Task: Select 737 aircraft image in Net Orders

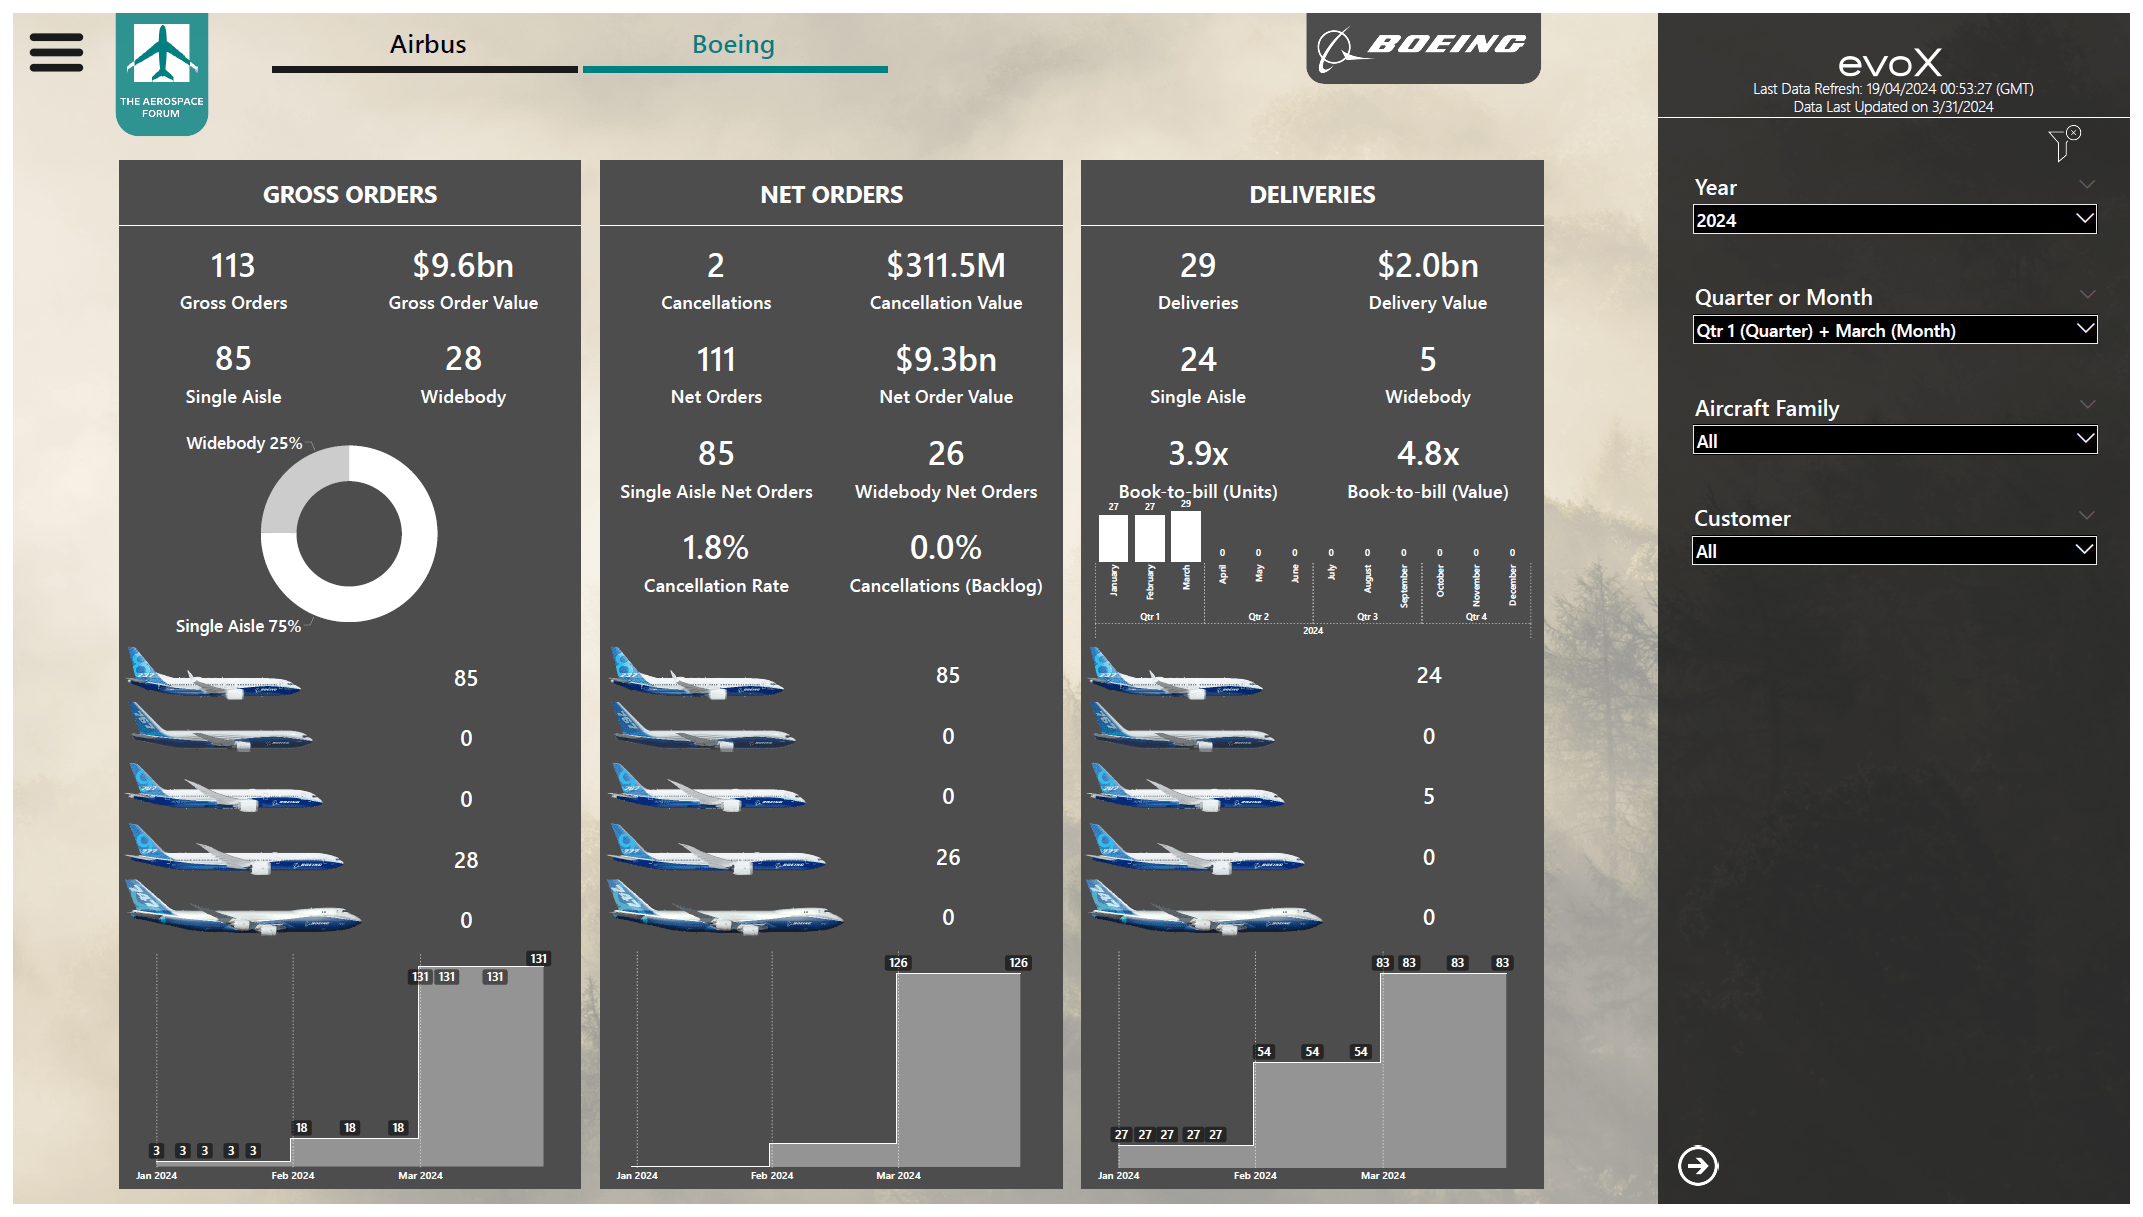Action: coord(697,673)
